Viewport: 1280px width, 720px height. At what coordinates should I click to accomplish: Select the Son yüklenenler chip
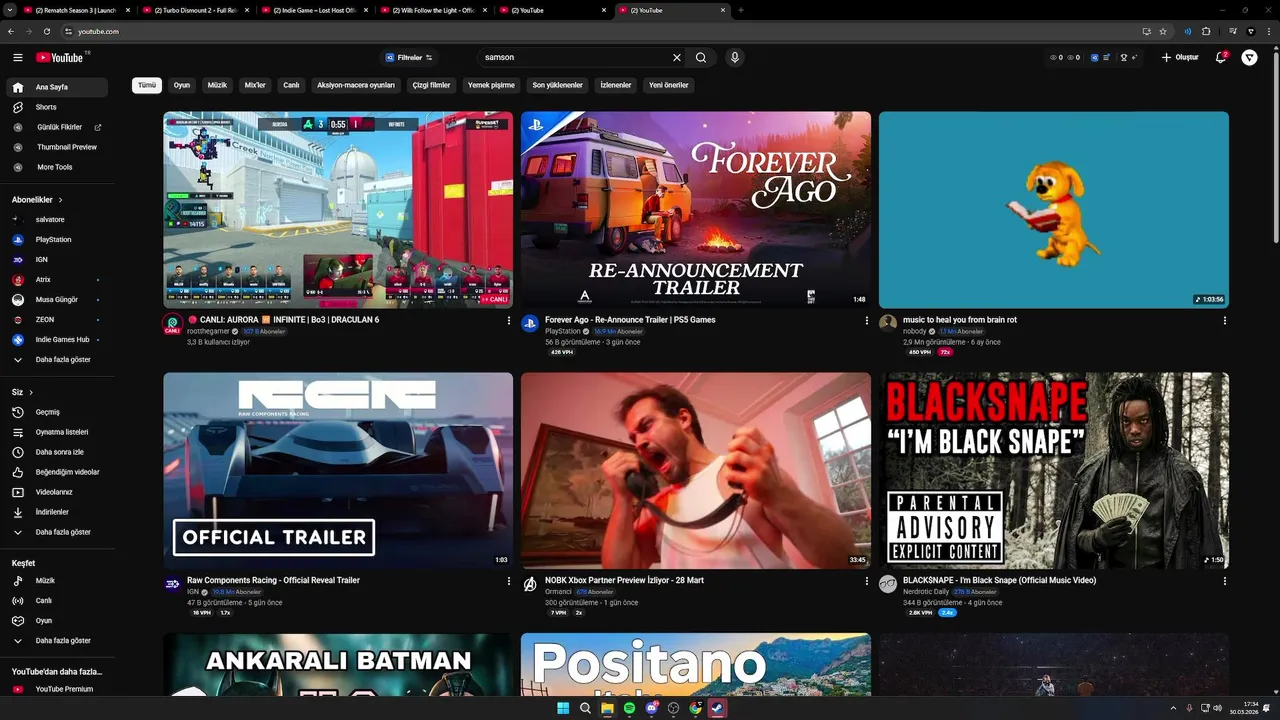557,85
